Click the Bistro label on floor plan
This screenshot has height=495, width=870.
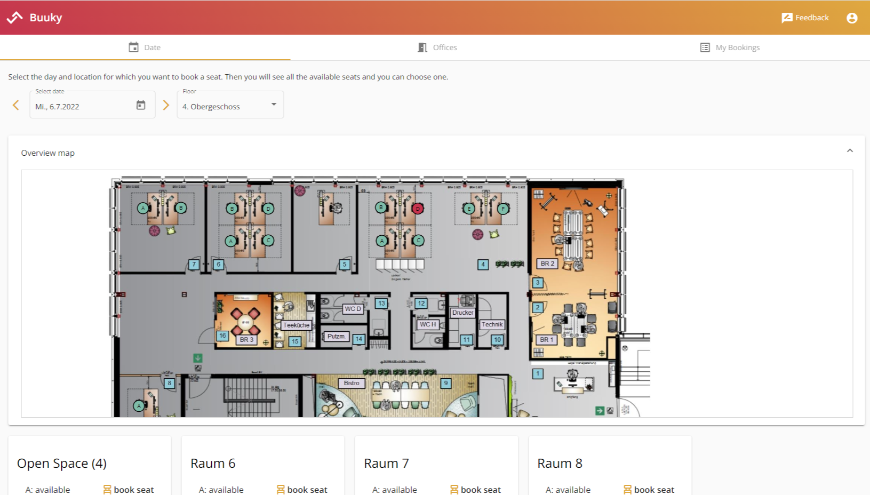click(x=351, y=382)
